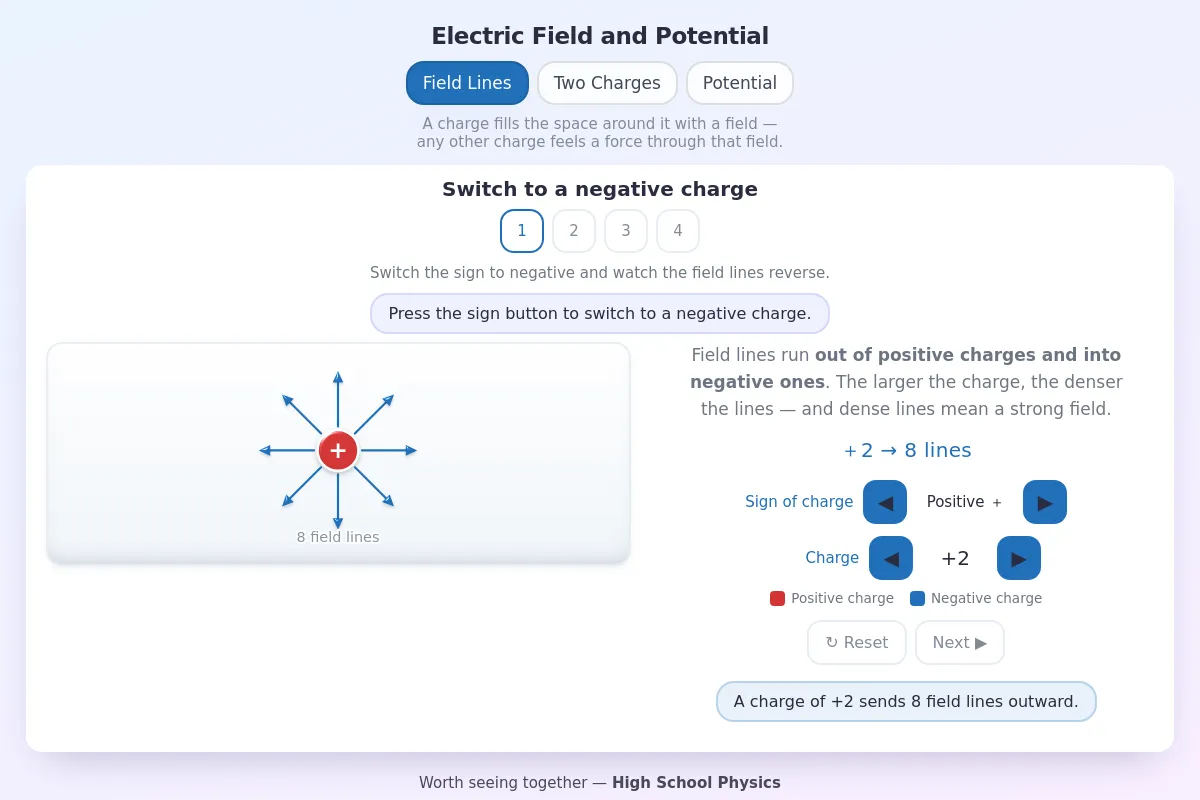Viewport: 1200px width, 800px height.
Task: Click the '+2 → 8 lines' readout
Action: pyautogui.click(x=907, y=450)
